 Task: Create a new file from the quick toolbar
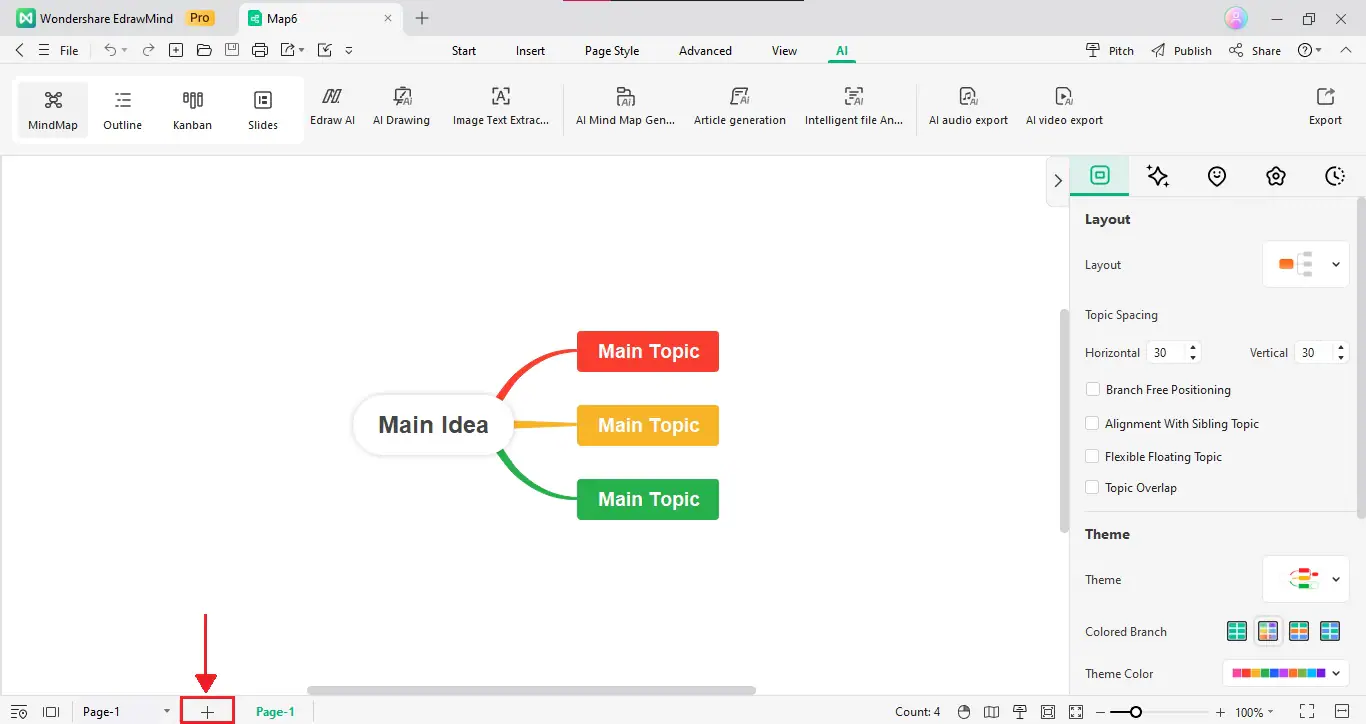coord(176,50)
